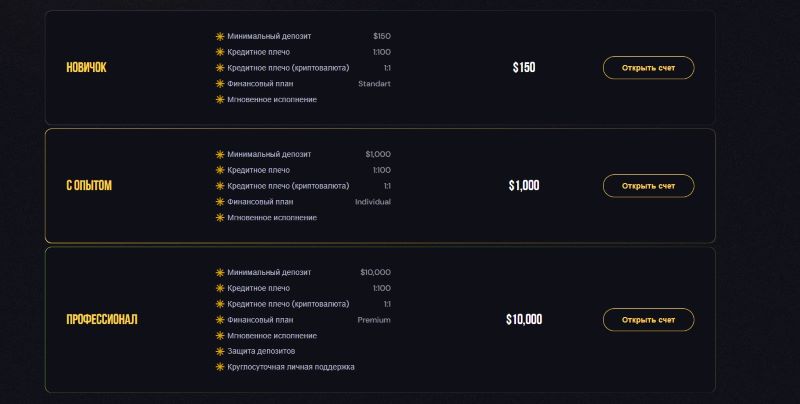Click the large $150 price label

click(x=524, y=68)
